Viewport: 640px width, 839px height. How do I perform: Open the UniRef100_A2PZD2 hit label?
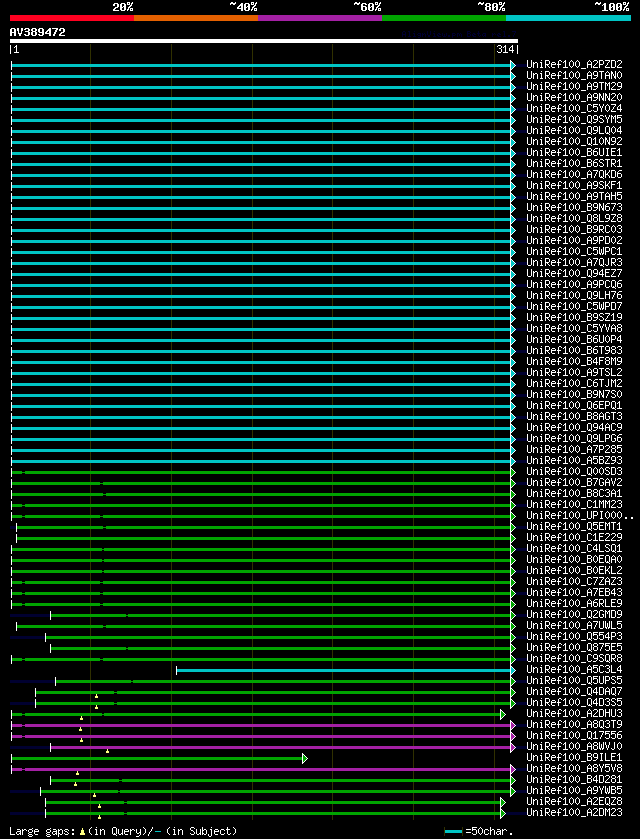574,65
